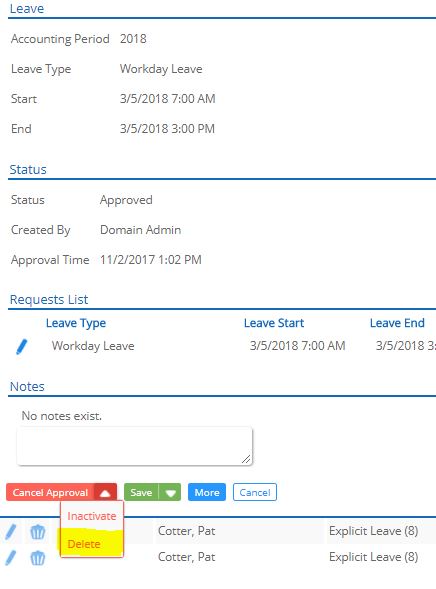Click the green Save button
The image size is (436, 589).
point(141,492)
